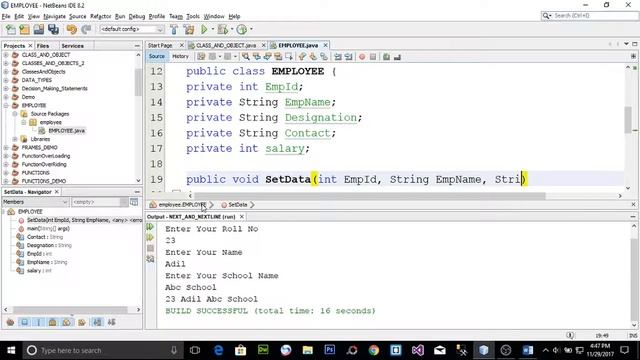This screenshot has width=640, height=360.
Task: Click the Build Project hammer icon
Action: (x=174, y=29)
